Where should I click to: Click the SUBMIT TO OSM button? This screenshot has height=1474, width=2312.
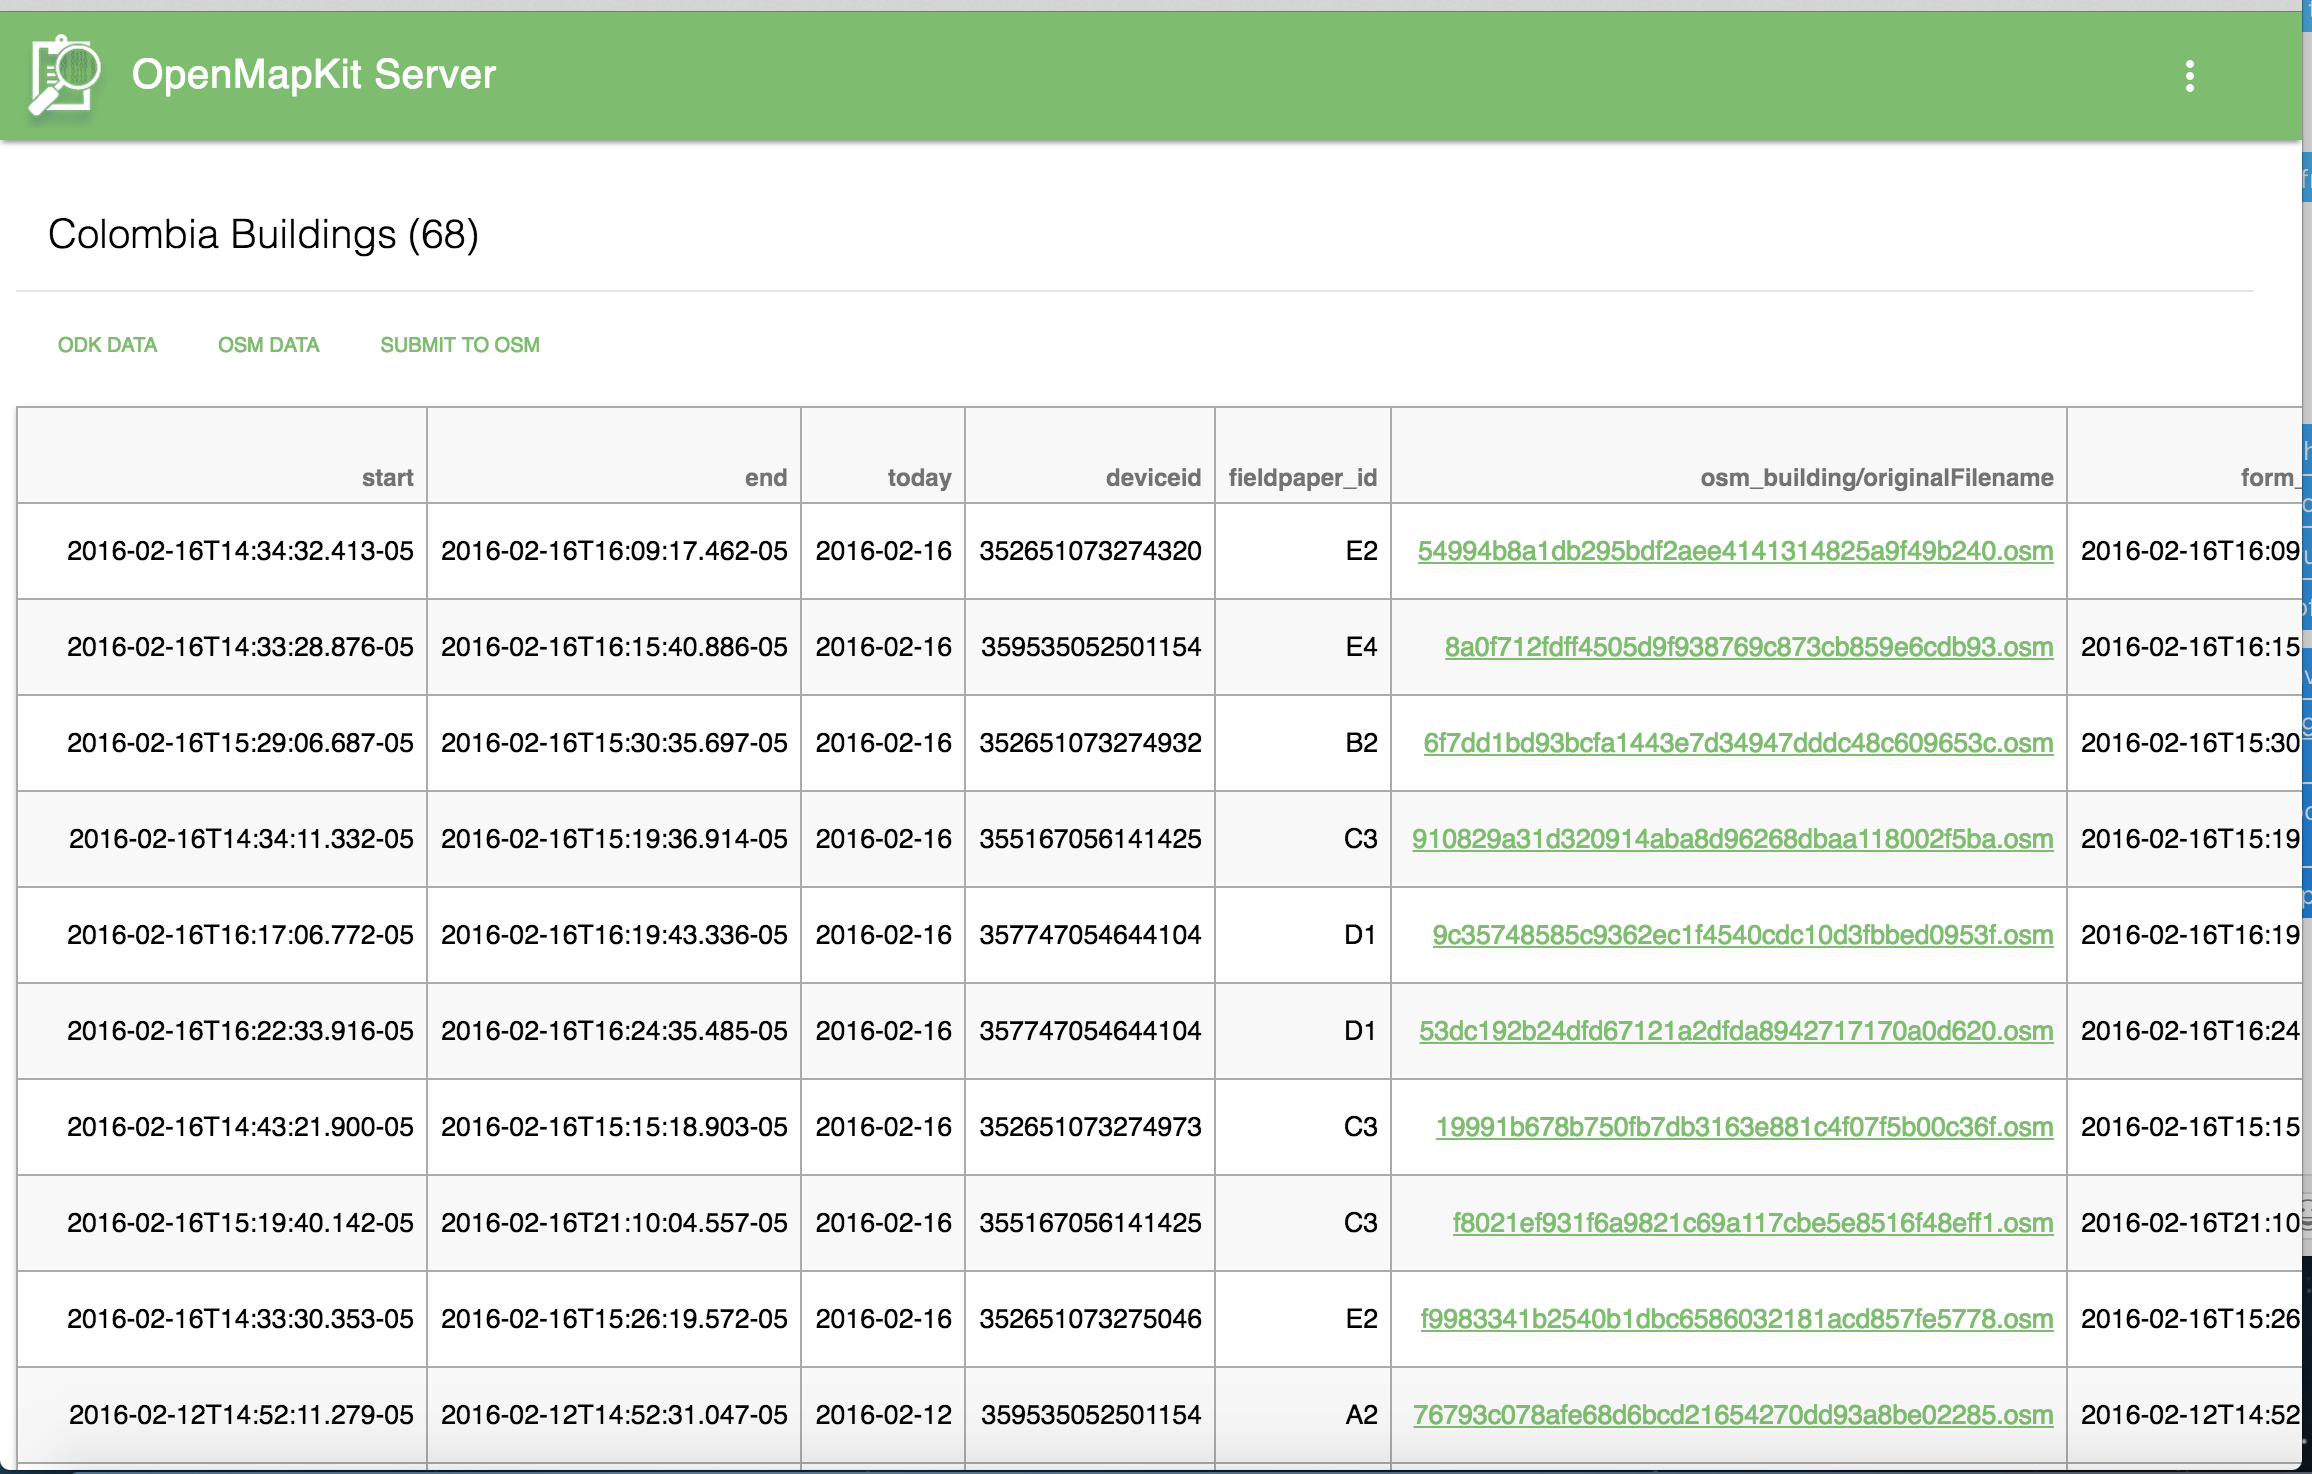[460, 345]
